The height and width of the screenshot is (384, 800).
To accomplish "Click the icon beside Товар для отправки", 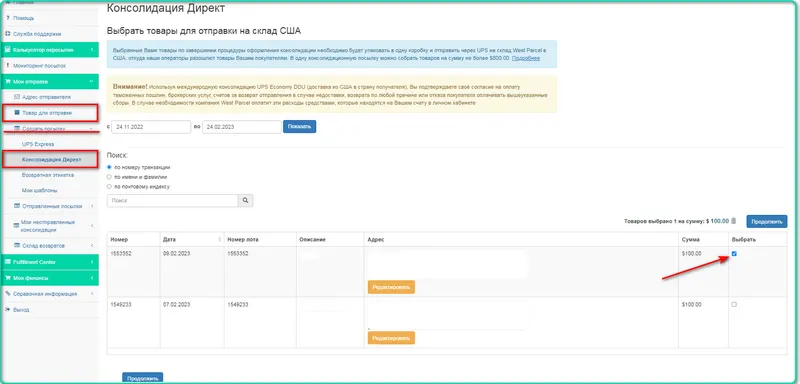I will [x=17, y=113].
